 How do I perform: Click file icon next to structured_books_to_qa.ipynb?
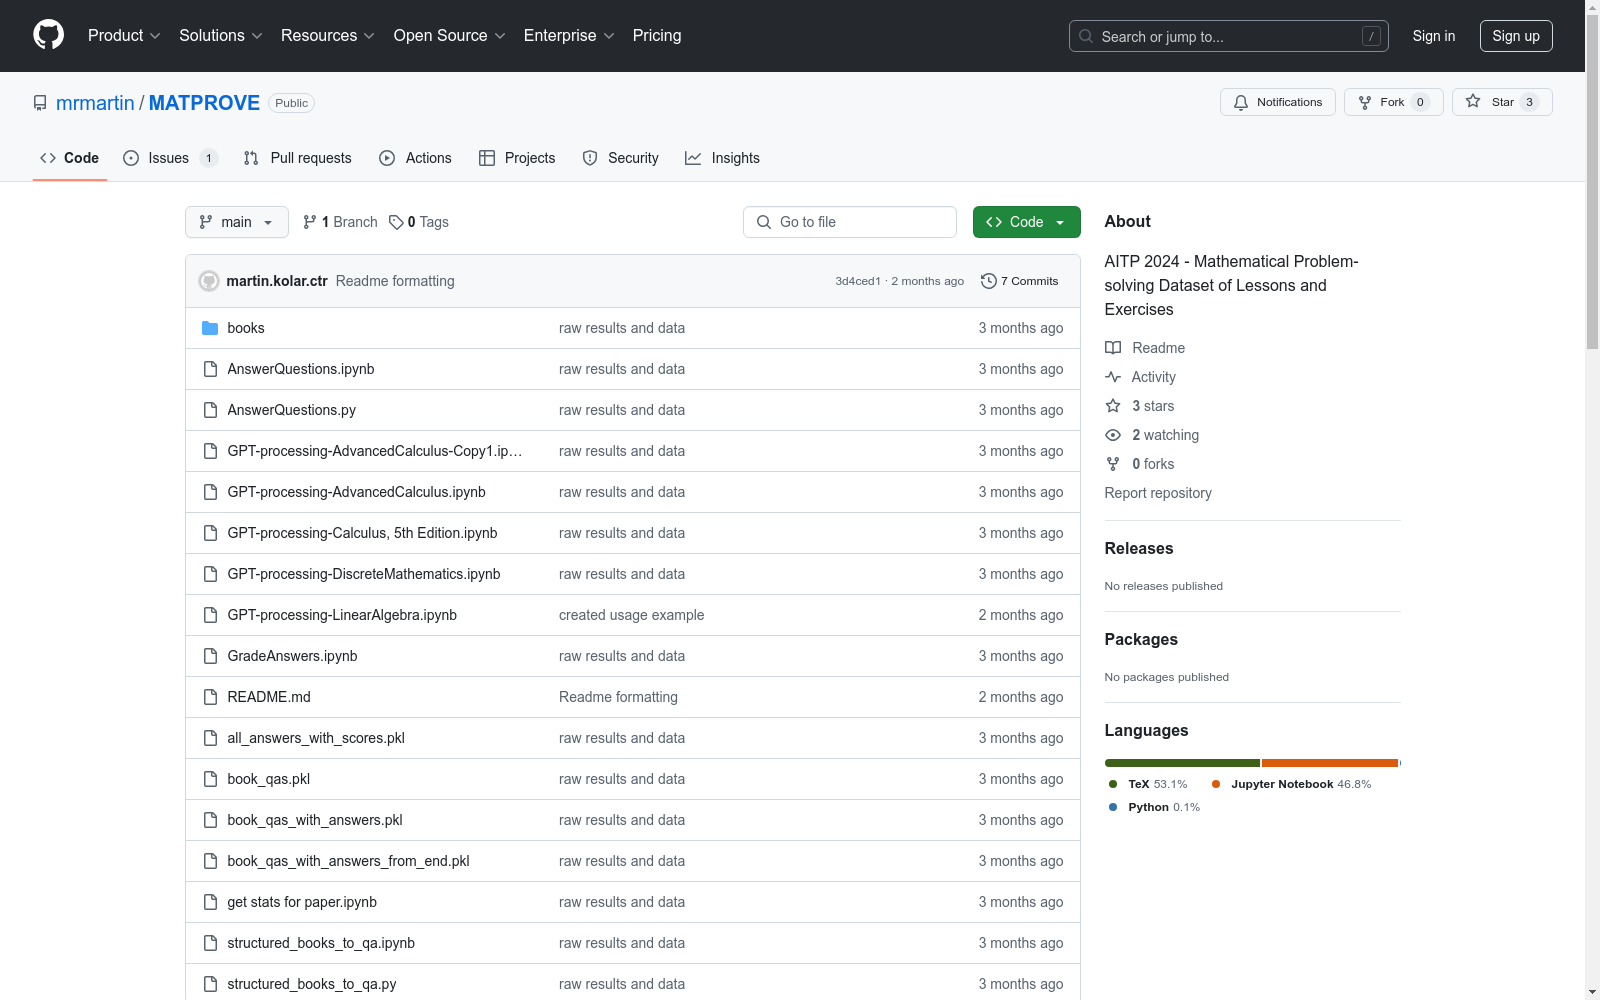(210, 943)
